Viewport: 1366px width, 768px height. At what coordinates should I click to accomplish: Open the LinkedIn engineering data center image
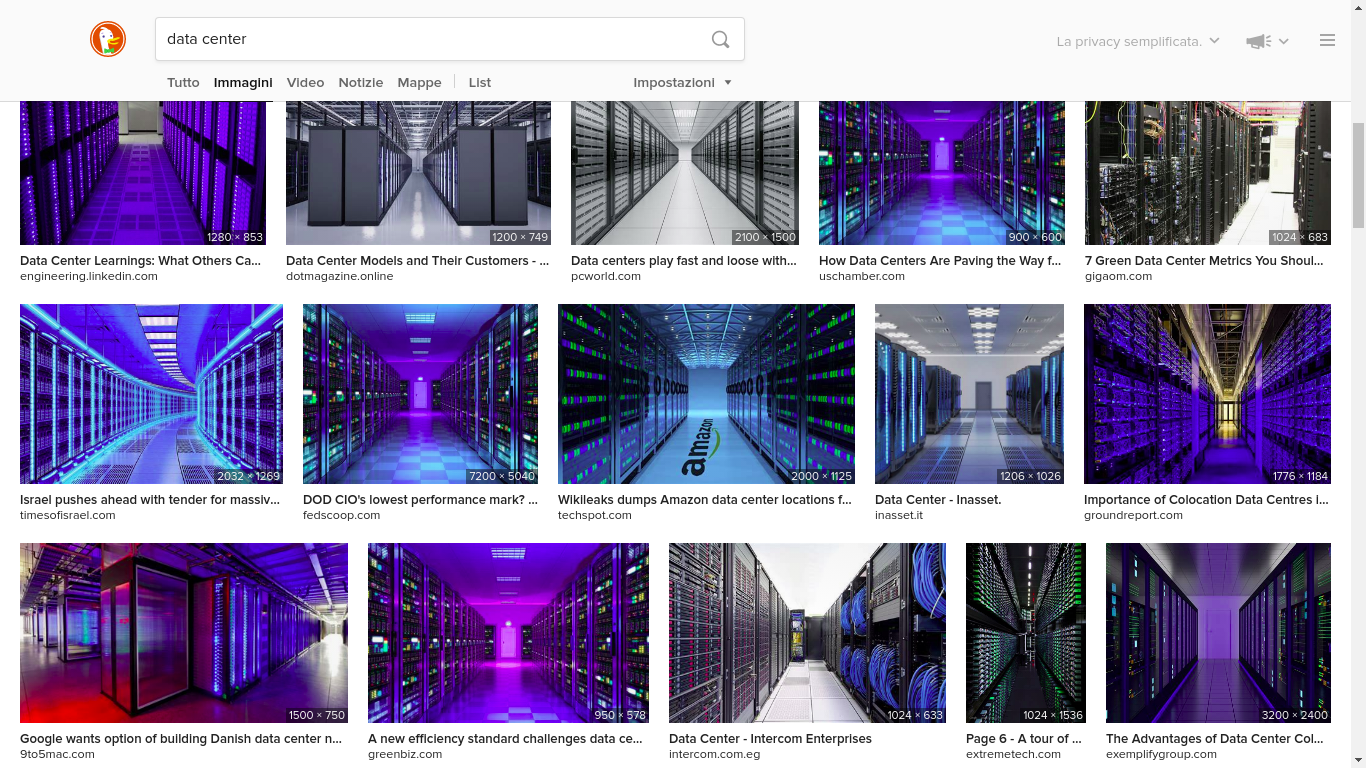pos(143,172)
